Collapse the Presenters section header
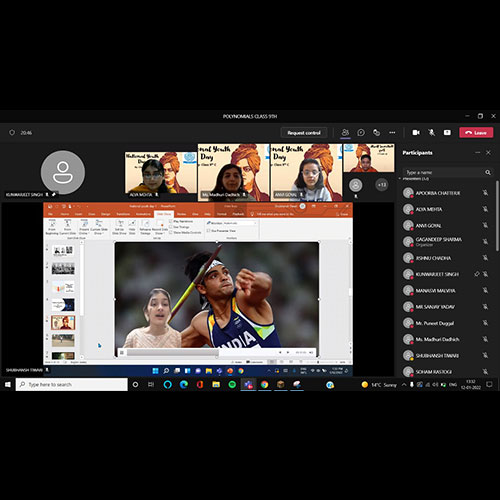500x500 pixels. (414, 179)
